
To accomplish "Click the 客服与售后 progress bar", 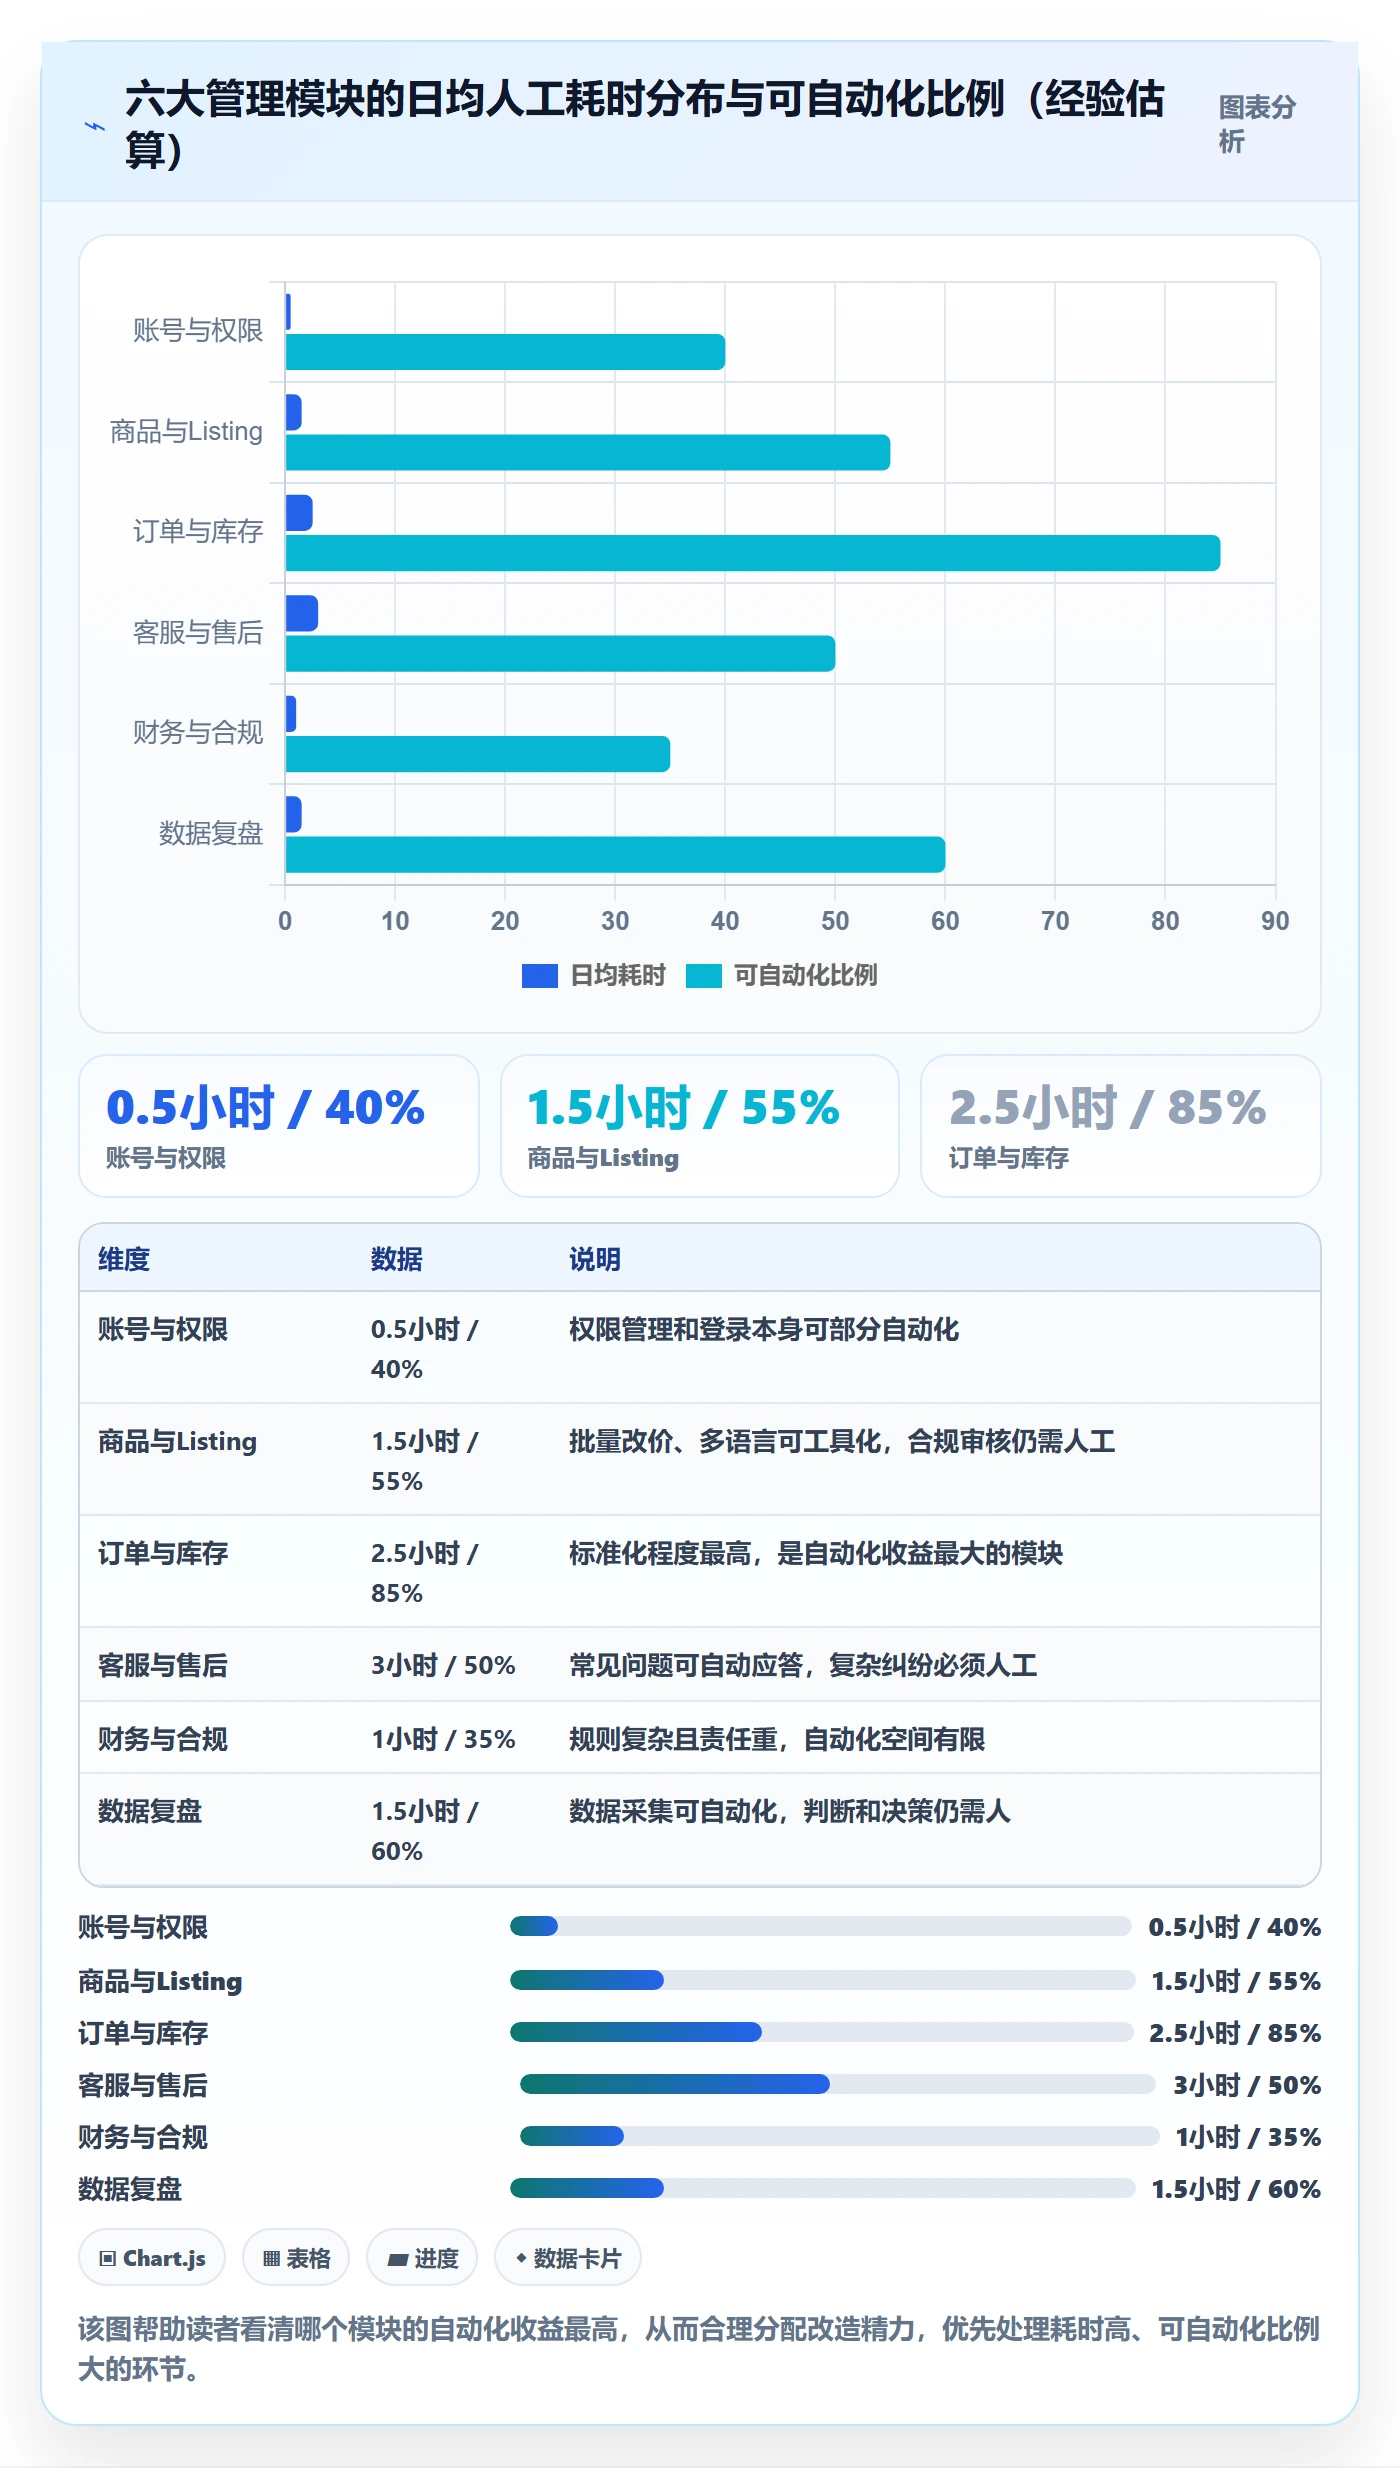I will [838, 2084].
